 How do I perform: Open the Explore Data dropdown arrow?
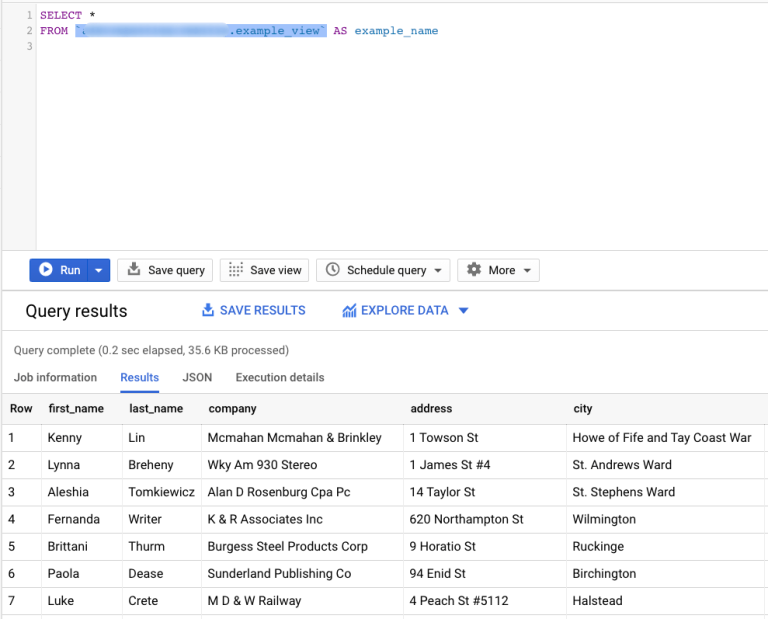point(463,311)
